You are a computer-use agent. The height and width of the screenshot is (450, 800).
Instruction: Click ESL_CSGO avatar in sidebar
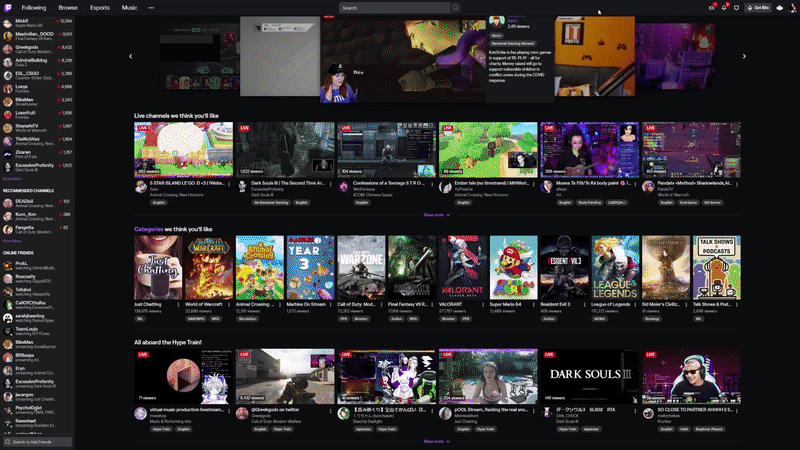click(x=8, y=76)
